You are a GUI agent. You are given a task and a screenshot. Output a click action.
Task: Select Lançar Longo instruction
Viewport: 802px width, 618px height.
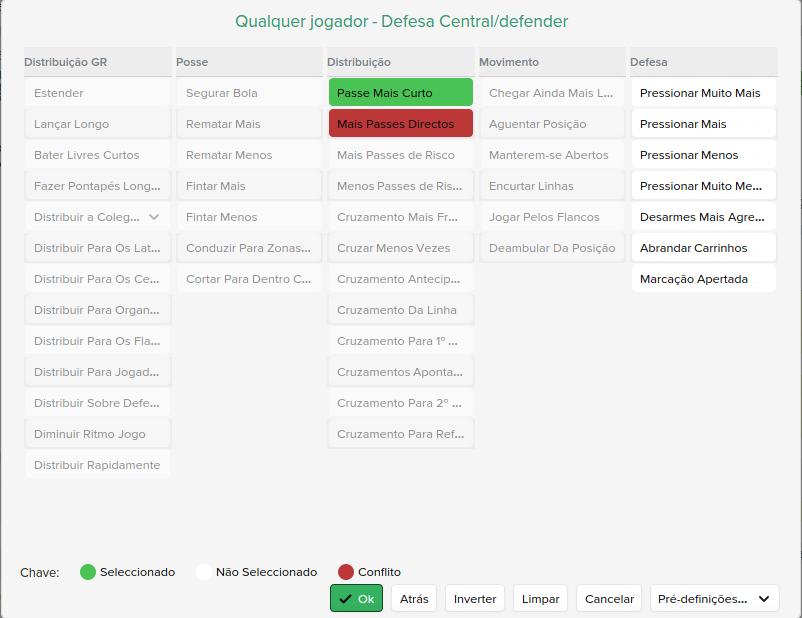tap(97, 124)
